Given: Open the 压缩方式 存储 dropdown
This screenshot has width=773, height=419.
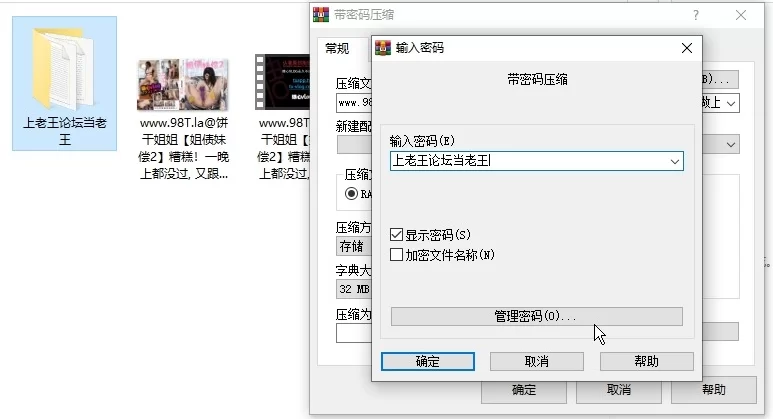Looking at the screenshot, I should 353,246.
